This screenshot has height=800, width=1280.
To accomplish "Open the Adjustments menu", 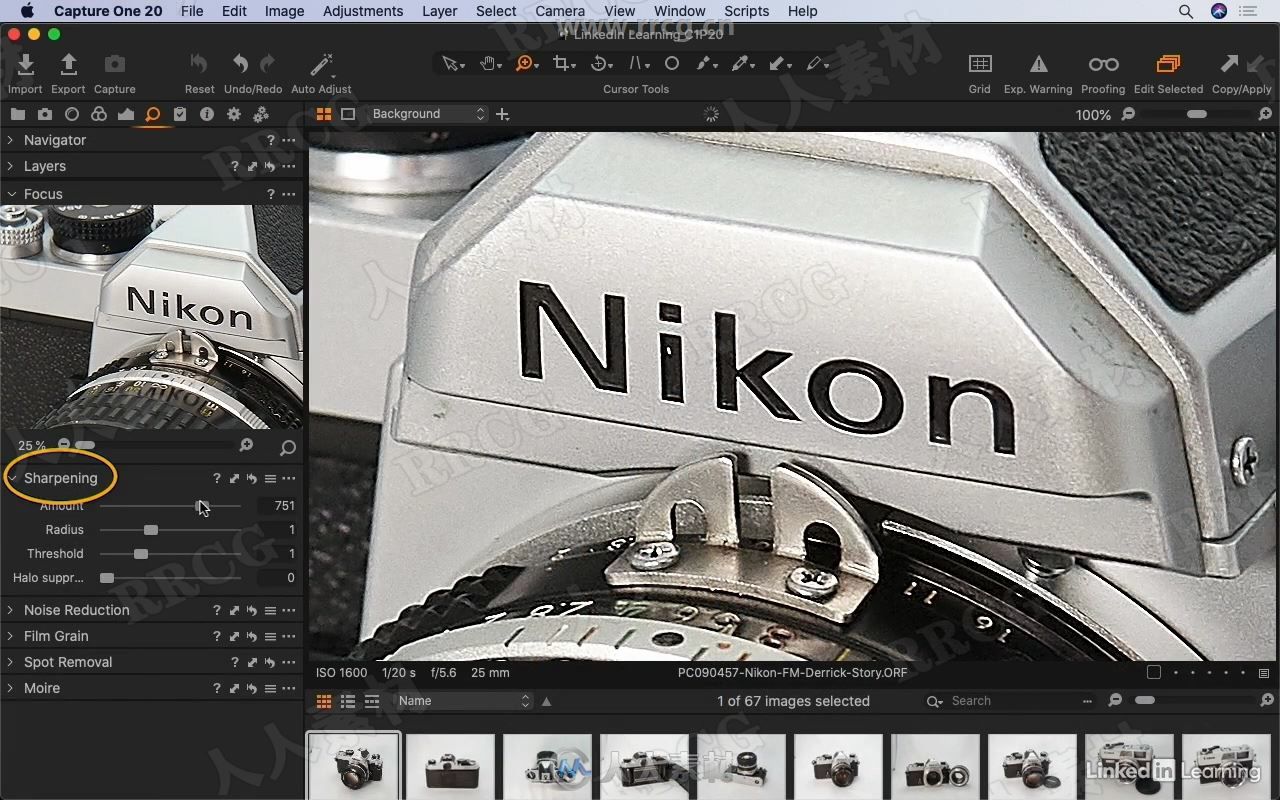I will click(363, 11).
